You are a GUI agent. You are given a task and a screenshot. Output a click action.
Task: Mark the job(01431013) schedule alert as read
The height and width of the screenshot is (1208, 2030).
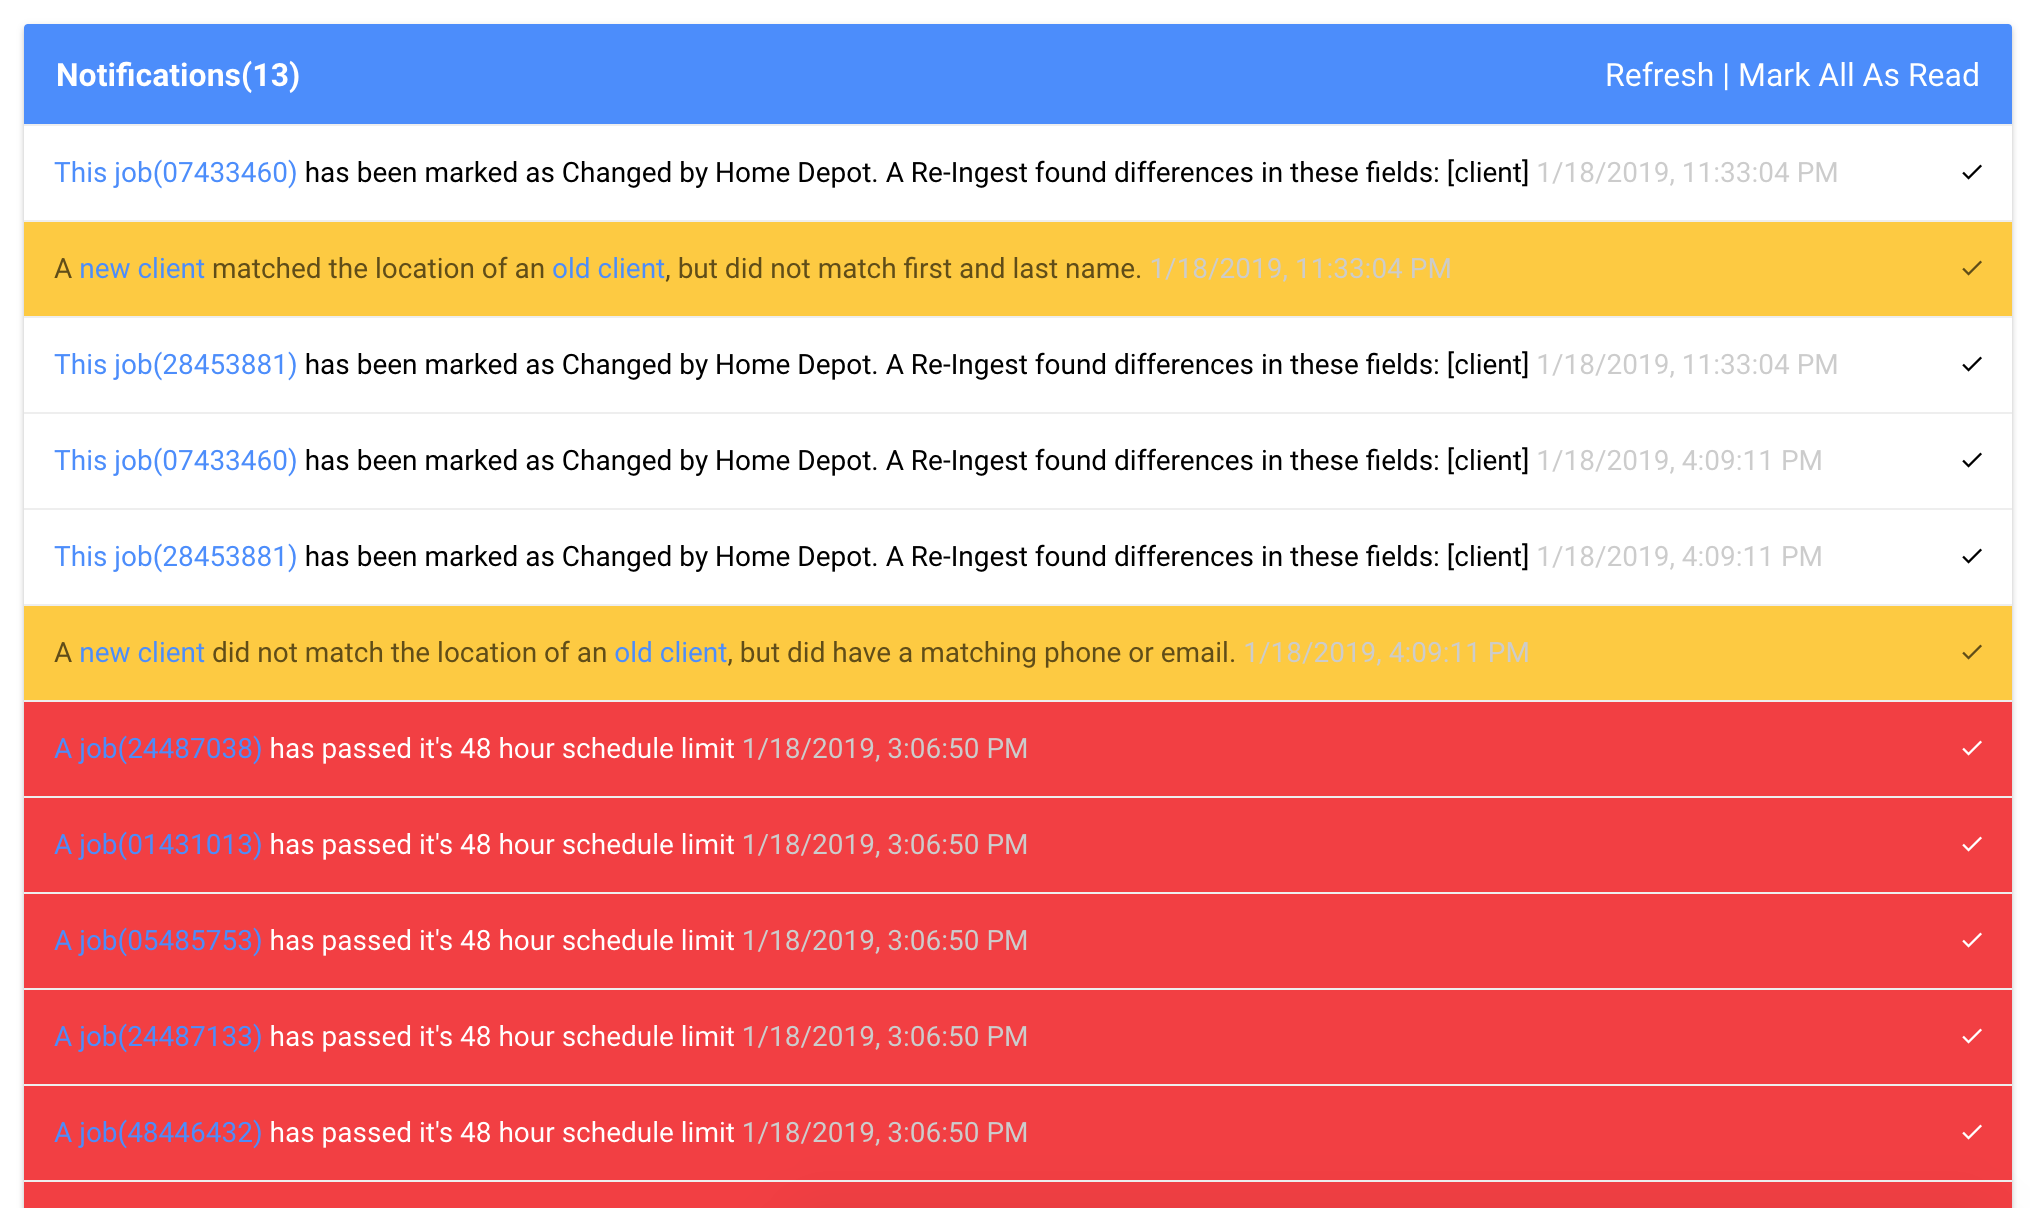(1972, 844)
